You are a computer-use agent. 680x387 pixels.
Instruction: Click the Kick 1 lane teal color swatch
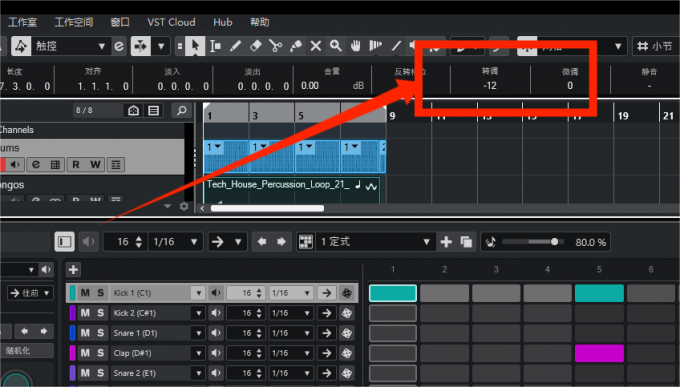pyautogui.click(x=72, y=293)
